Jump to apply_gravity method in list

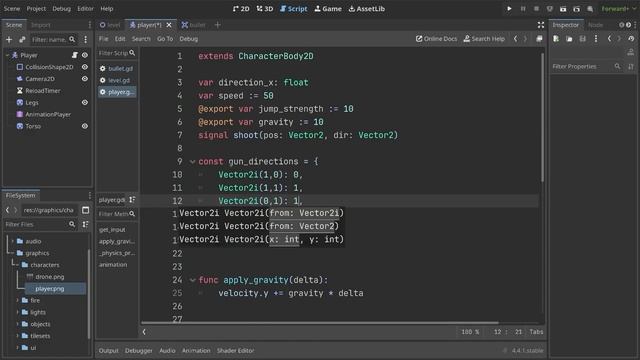(116, 241)
